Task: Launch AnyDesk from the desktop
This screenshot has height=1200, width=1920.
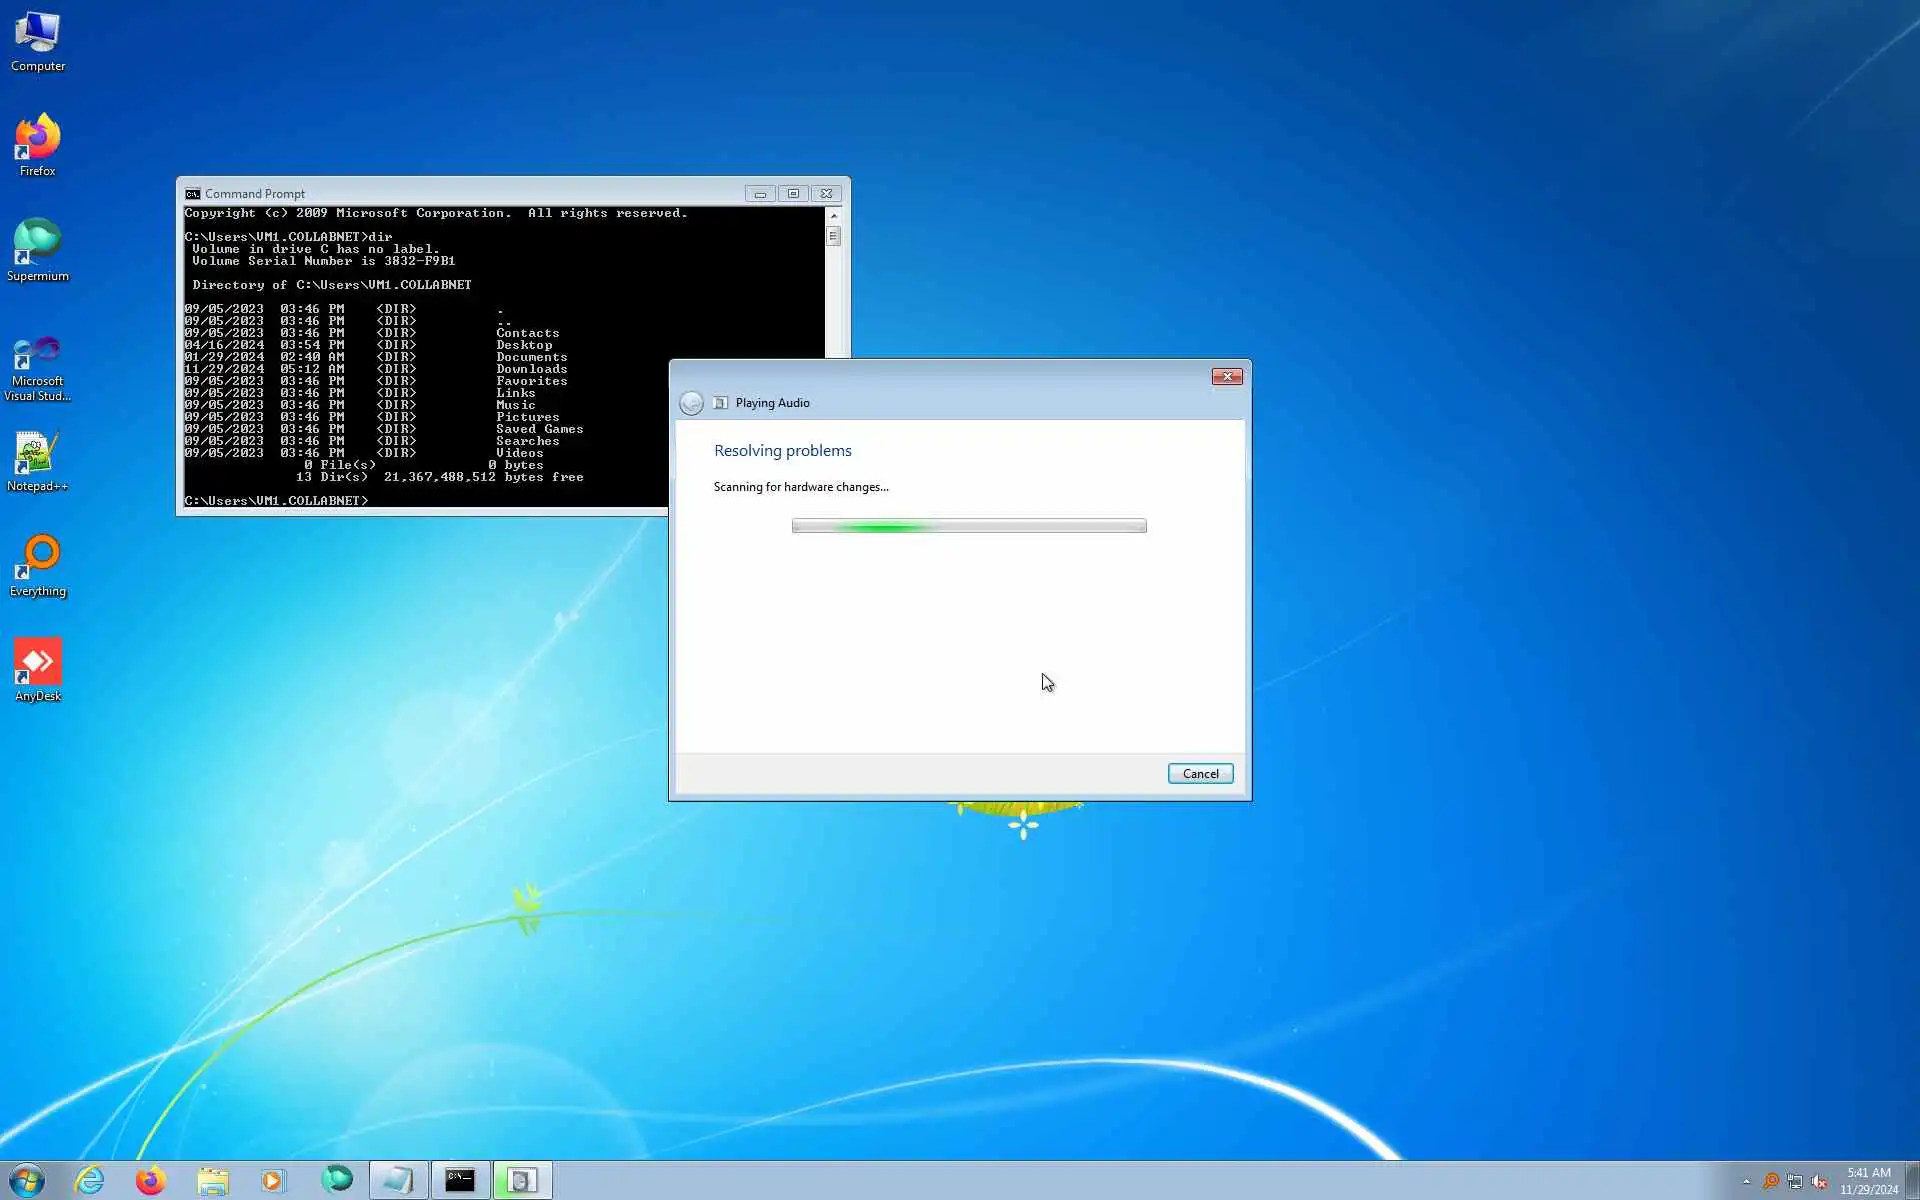Action: [x=37, y=670]
